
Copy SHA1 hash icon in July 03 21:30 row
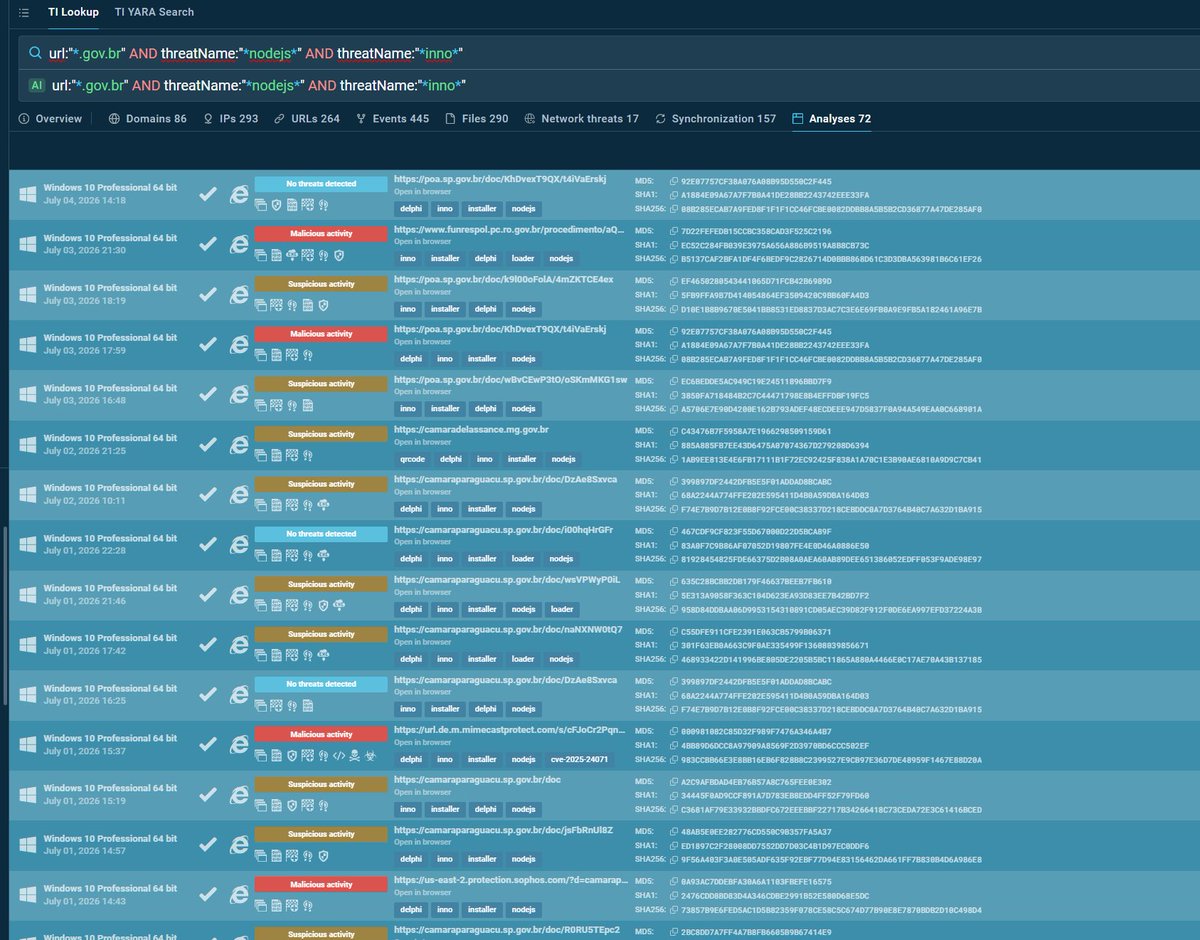point(674,245)
